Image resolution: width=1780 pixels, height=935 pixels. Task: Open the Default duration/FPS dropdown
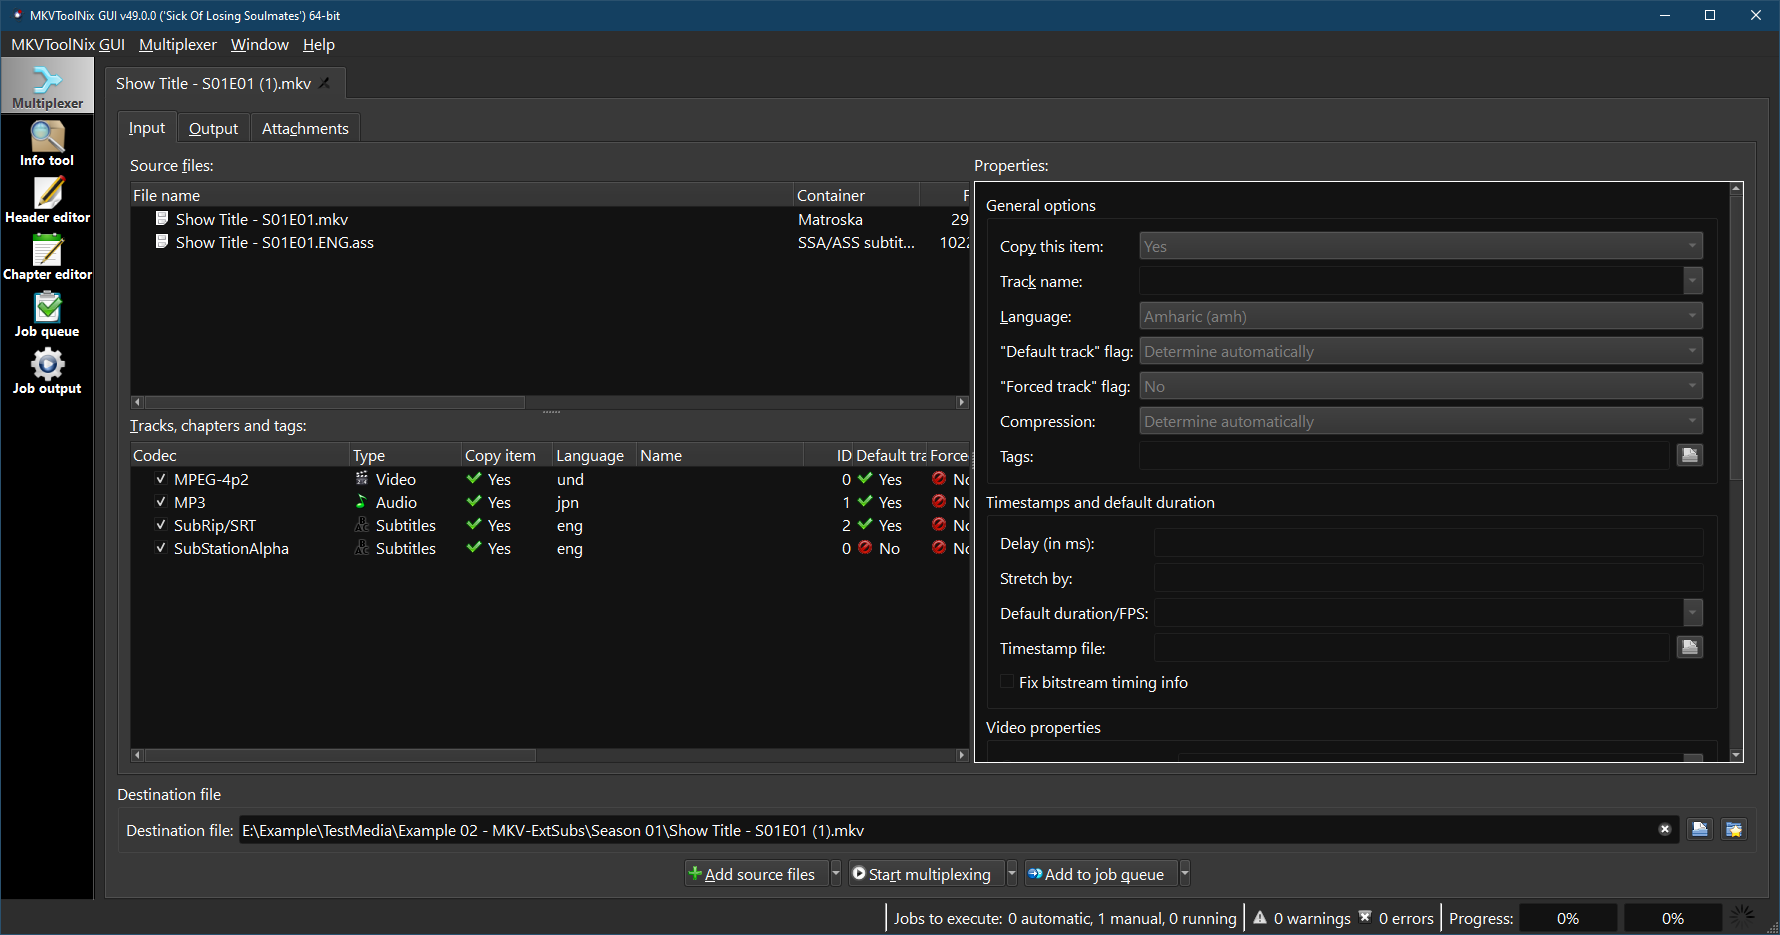click(x=1693, y=613)
